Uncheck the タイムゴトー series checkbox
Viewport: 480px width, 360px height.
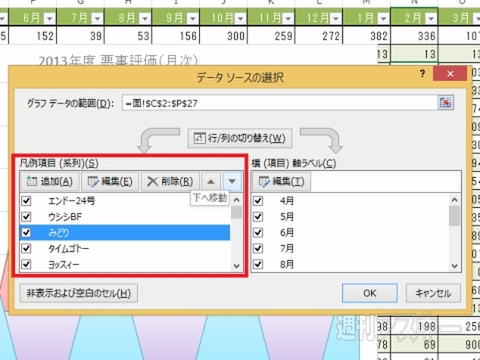[26, 249]
